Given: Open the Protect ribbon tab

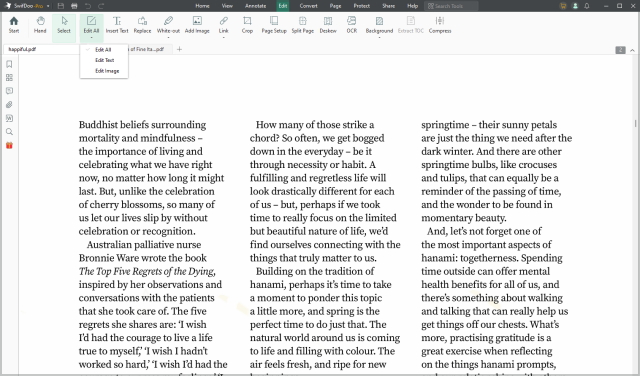Looking at the screenshot, I should (362, 6).
